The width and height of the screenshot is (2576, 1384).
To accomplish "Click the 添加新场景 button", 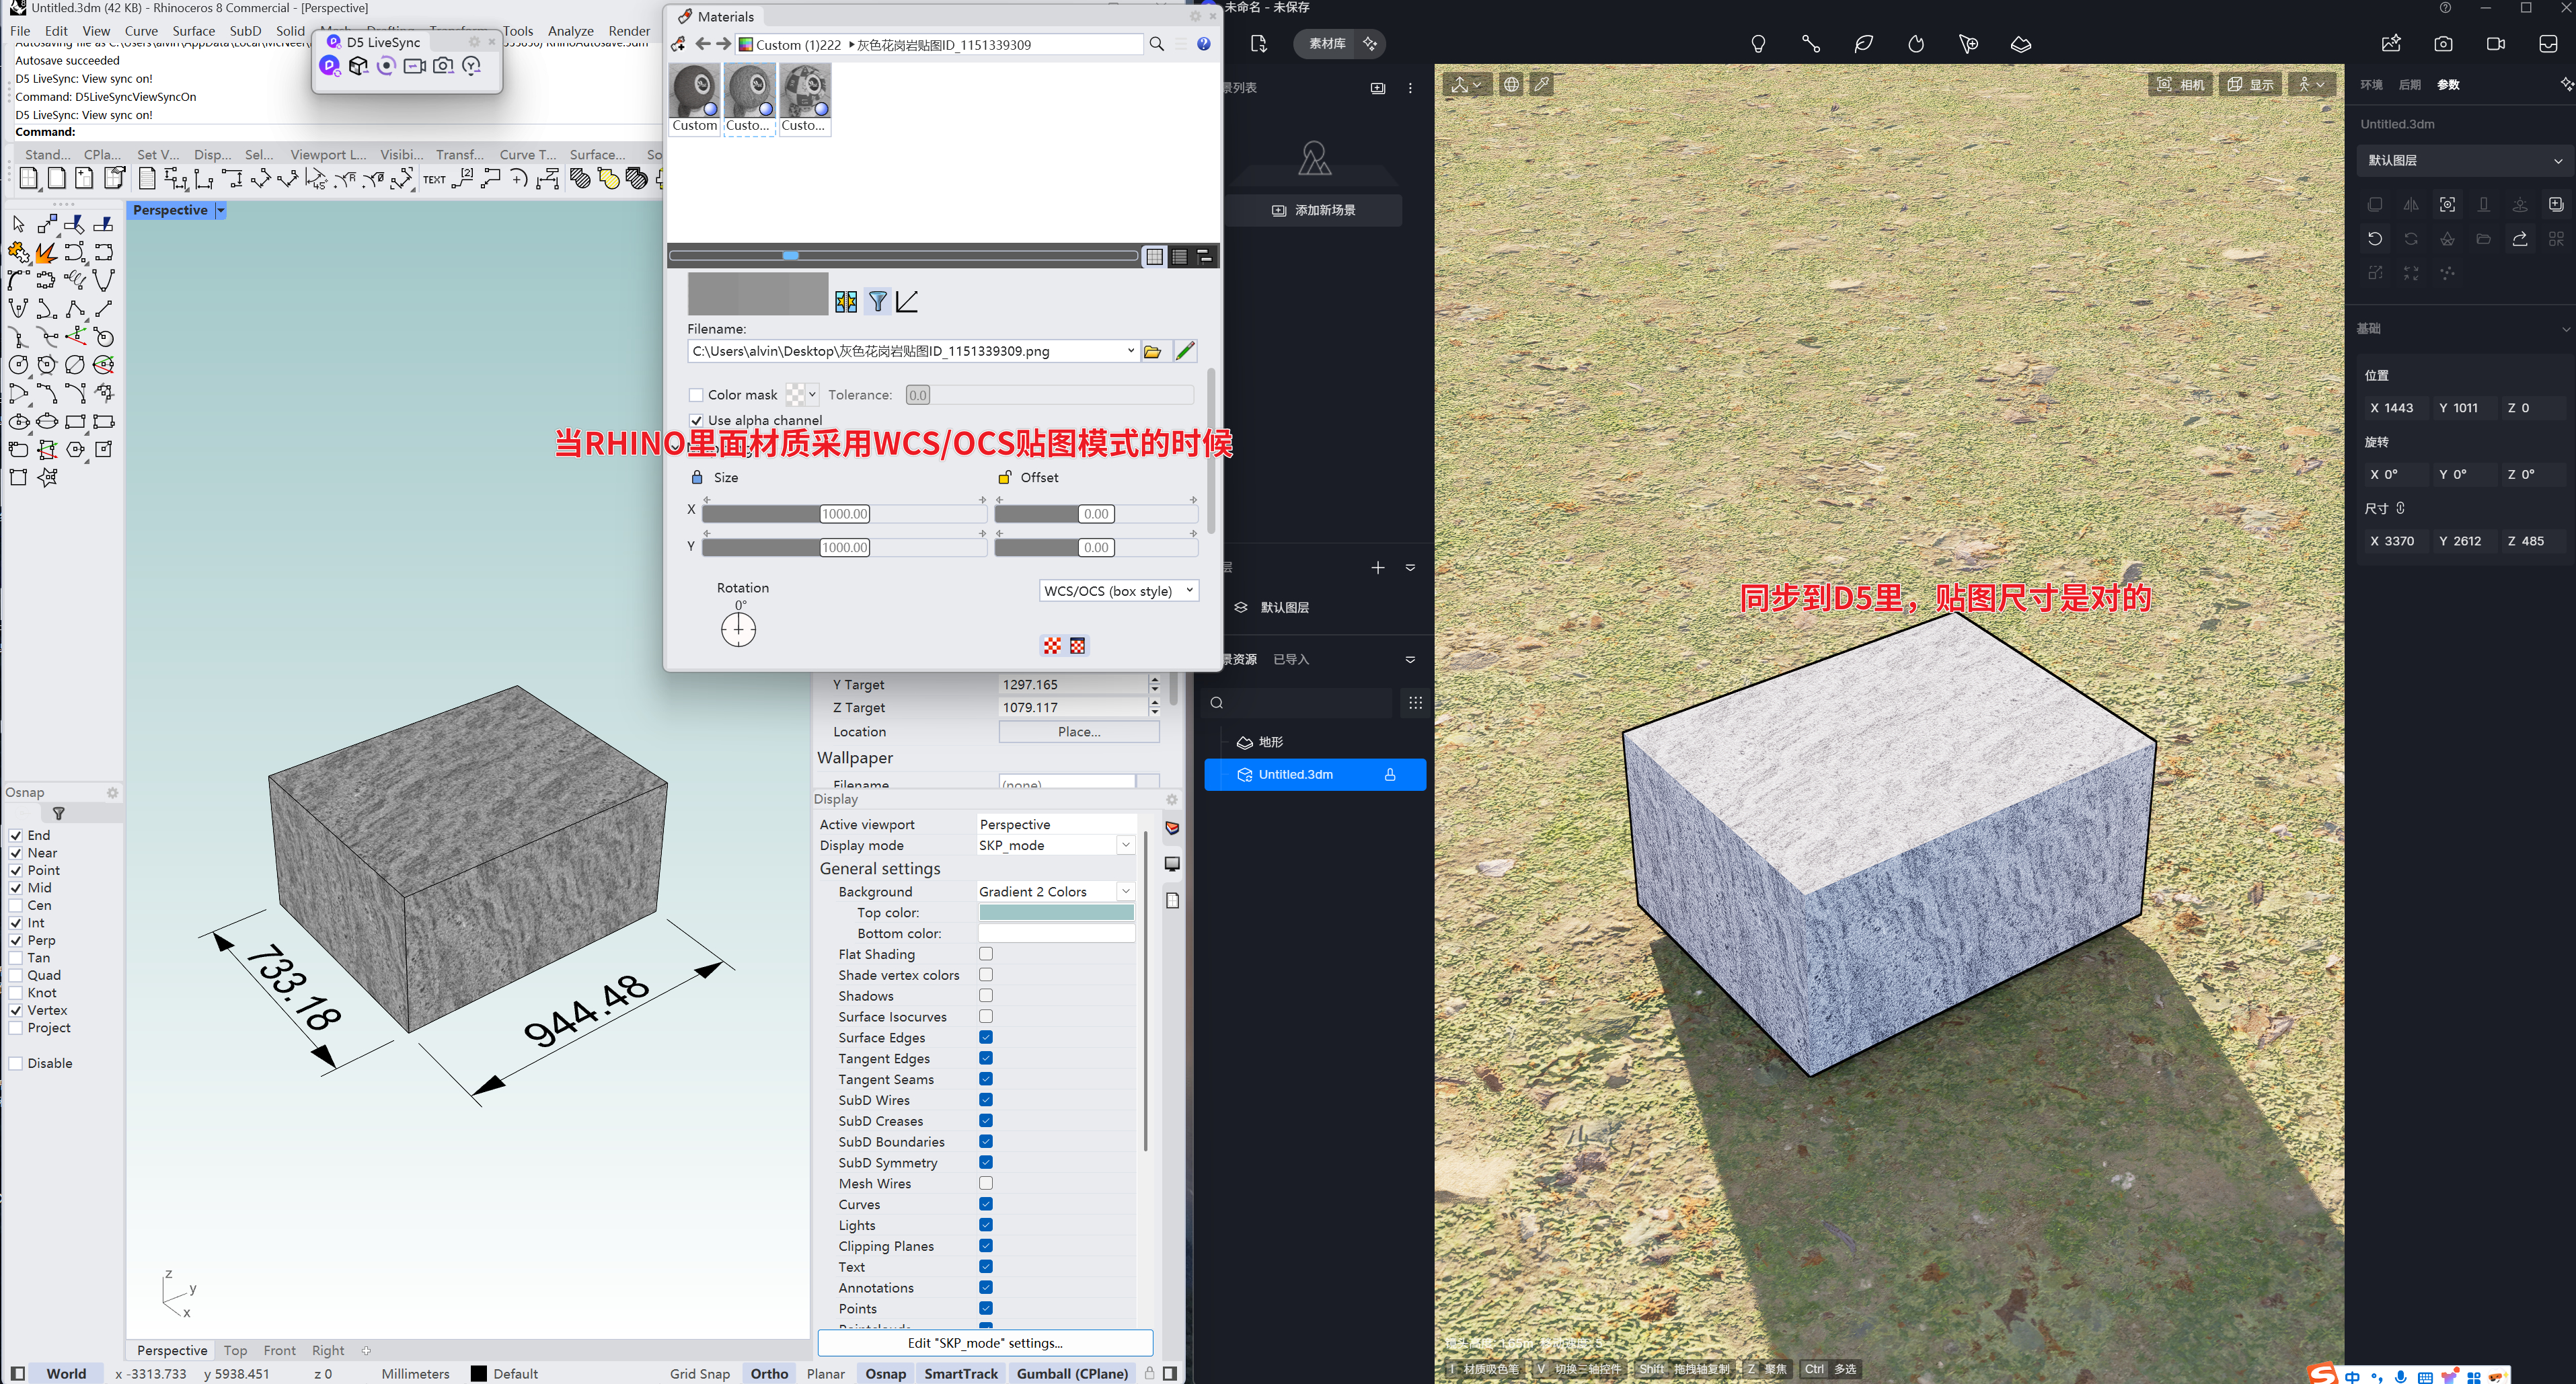I will [x=1314, y=210].
